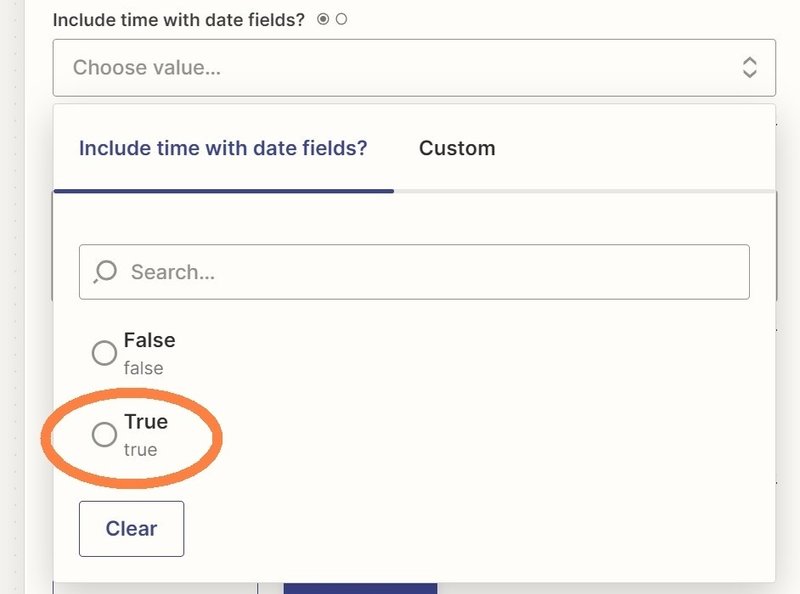Screen dimensions: 800x594
Task: Click the True option label
Action: 146,422
